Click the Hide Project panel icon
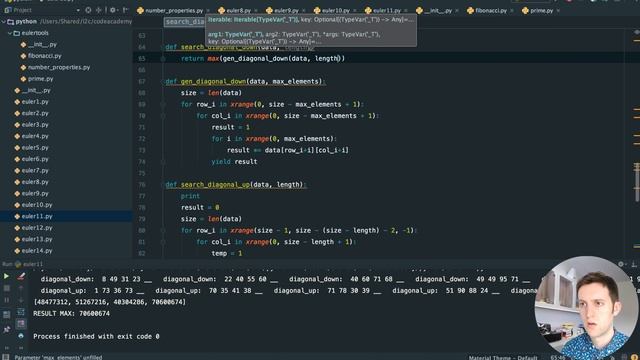The width and height of the screenshot is (640, 360). (x=125, y=10)
